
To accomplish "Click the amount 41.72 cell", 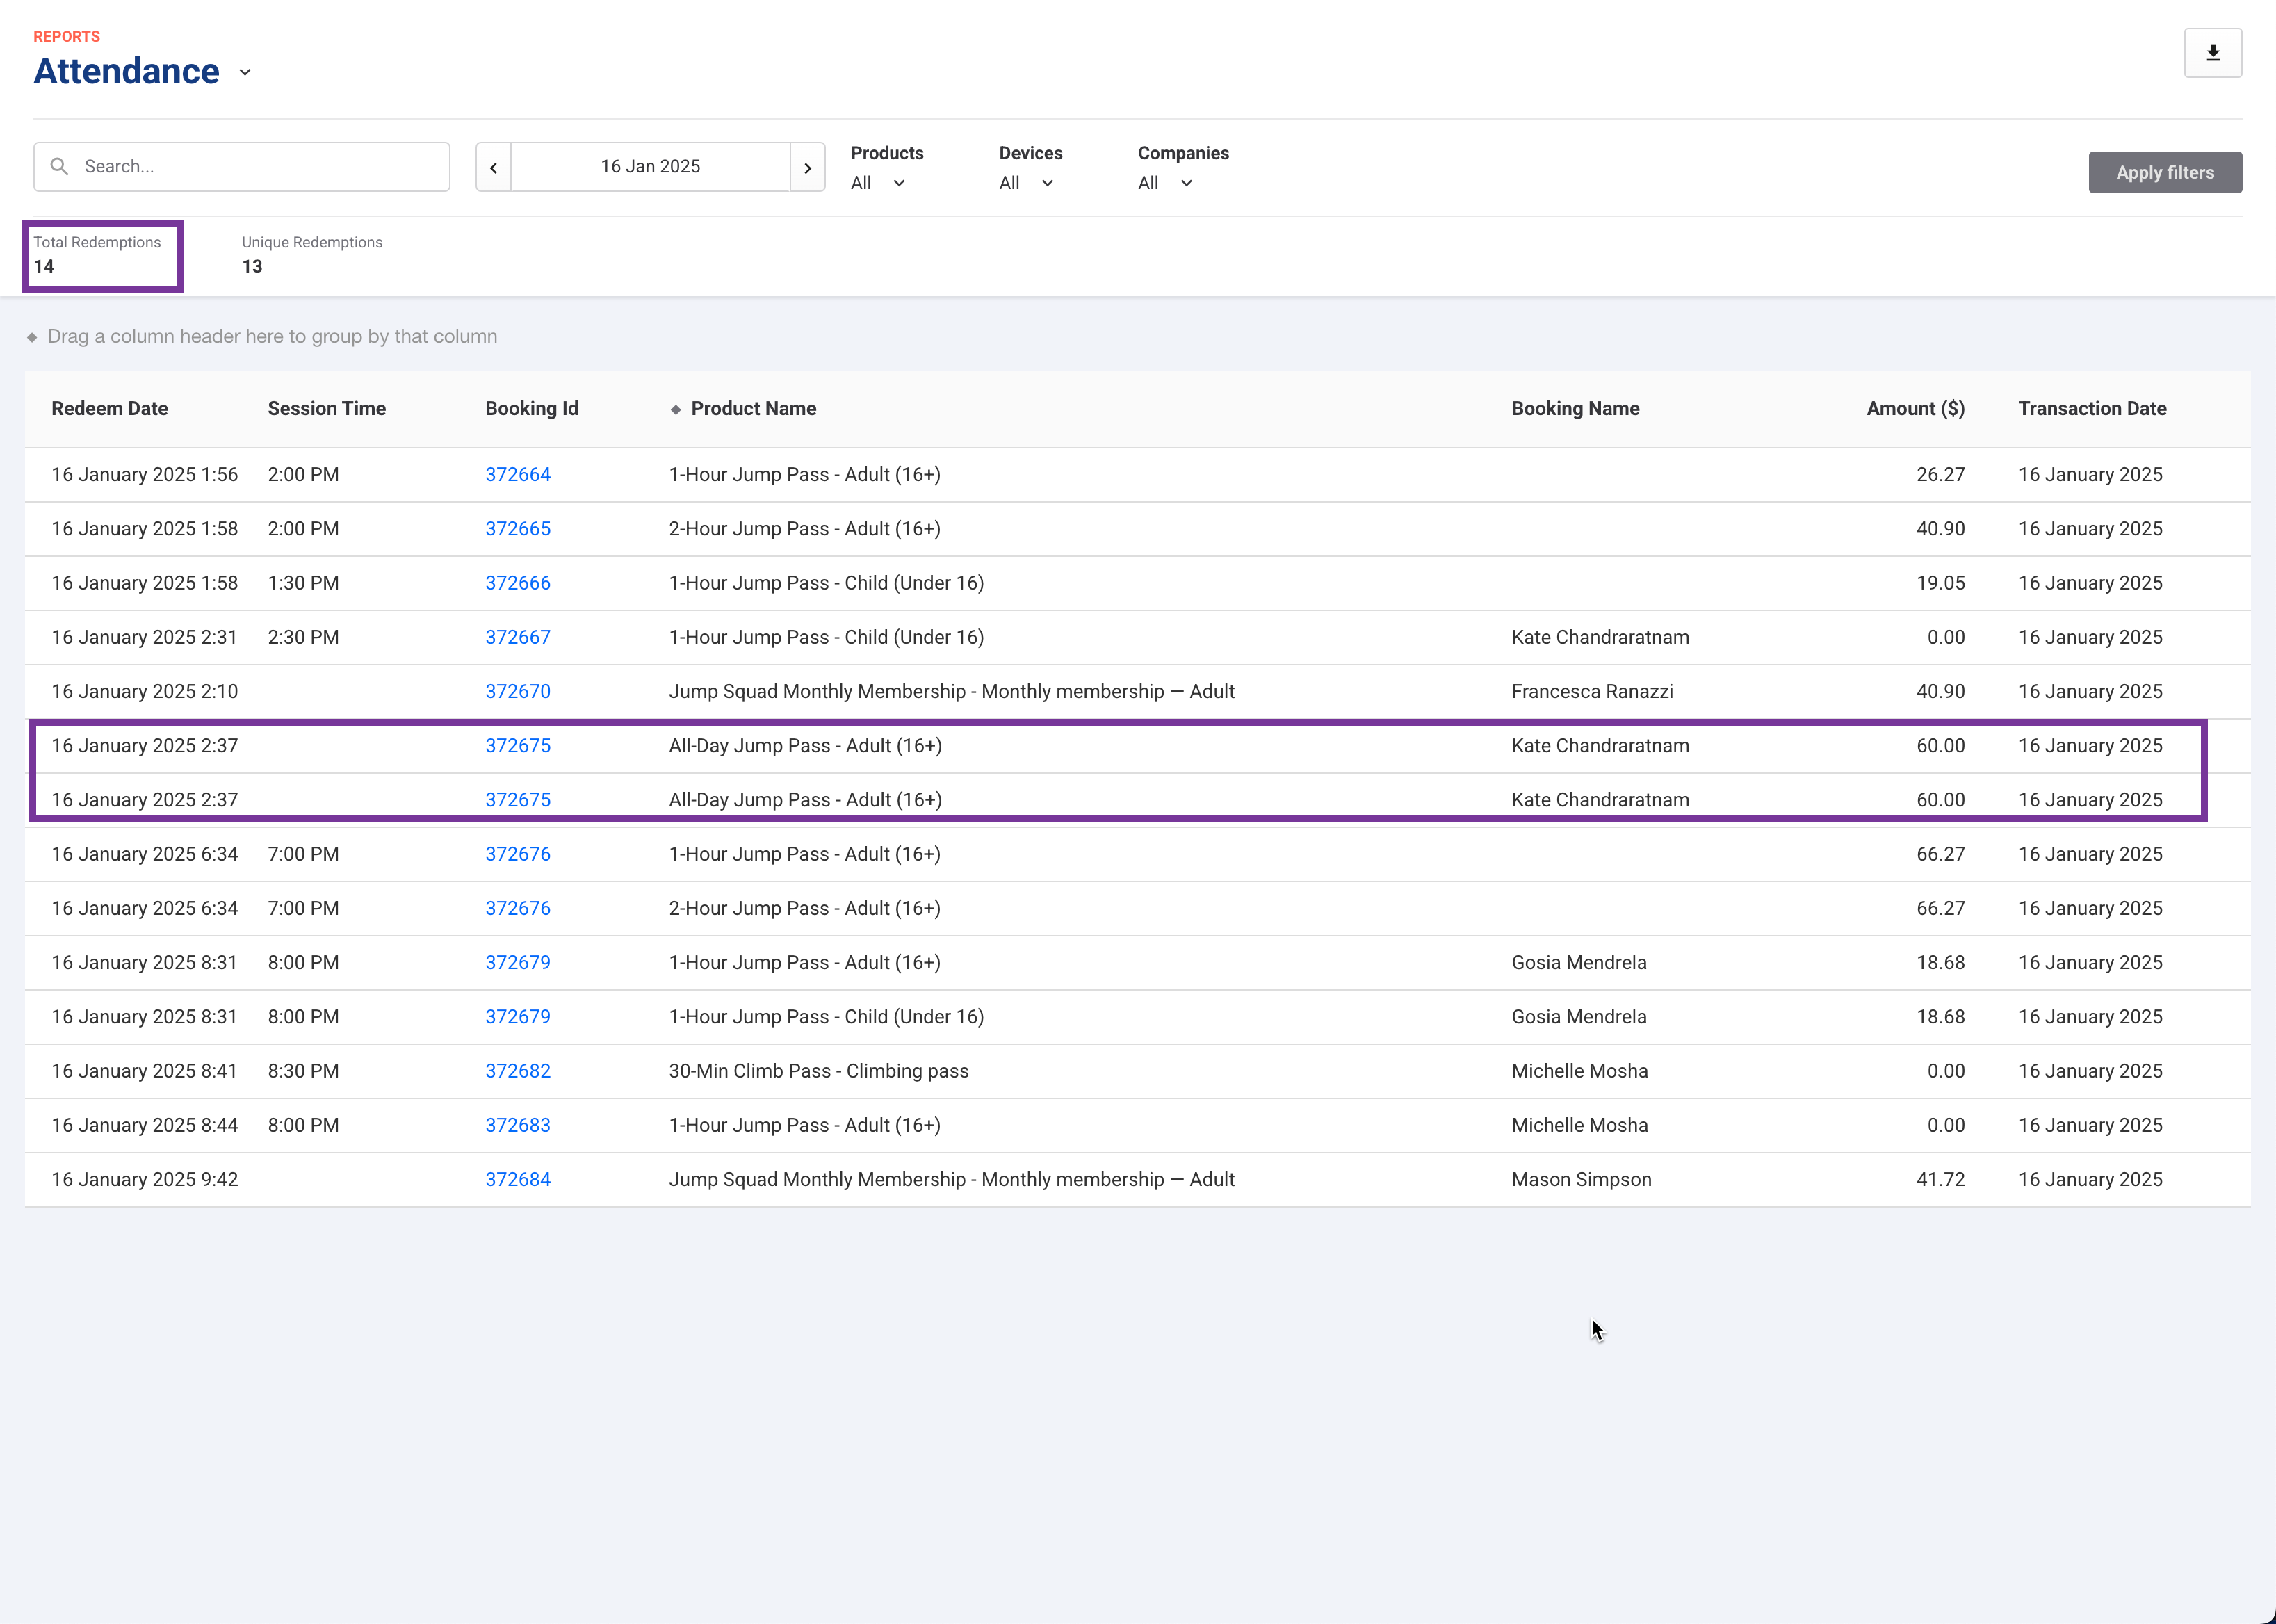I will [1940, 1179].
